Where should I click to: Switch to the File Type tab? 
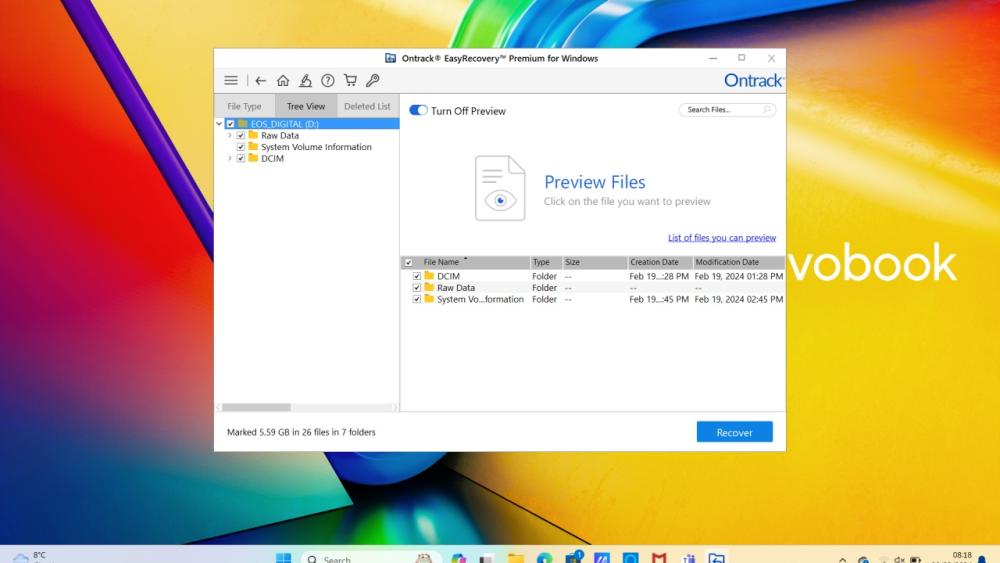244,106
